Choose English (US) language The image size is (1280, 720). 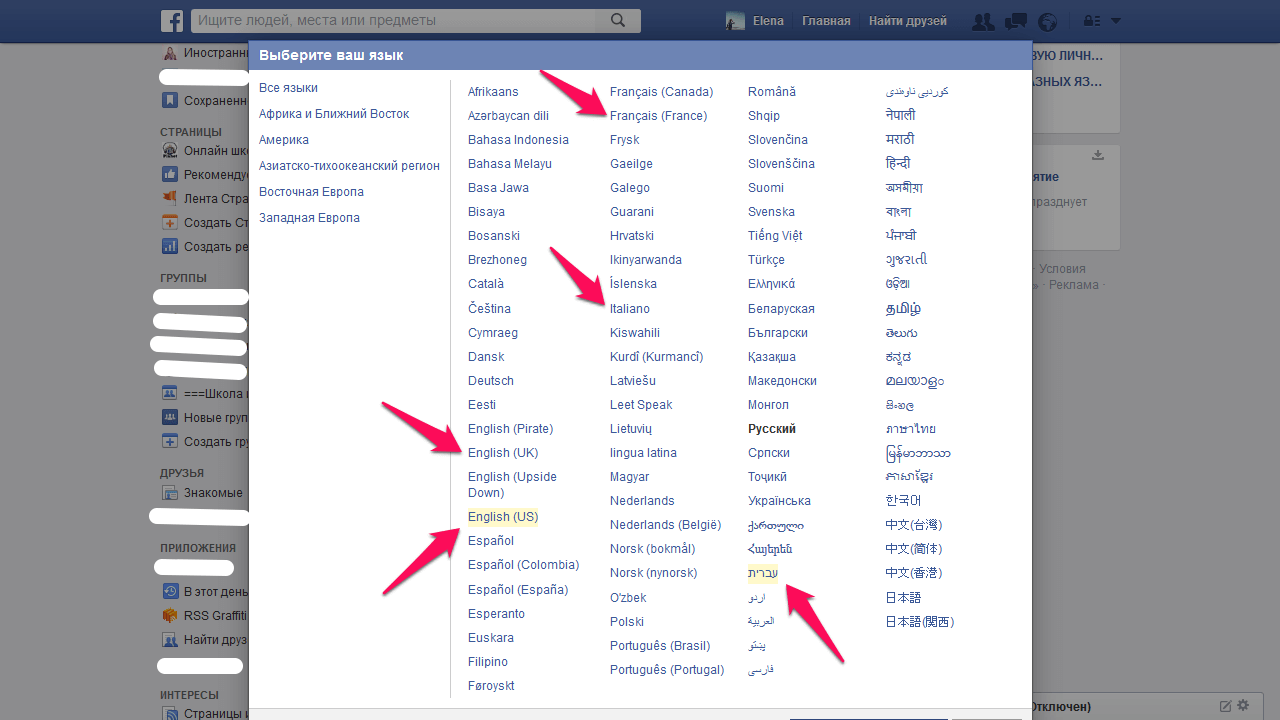click(x=503, y=517)
